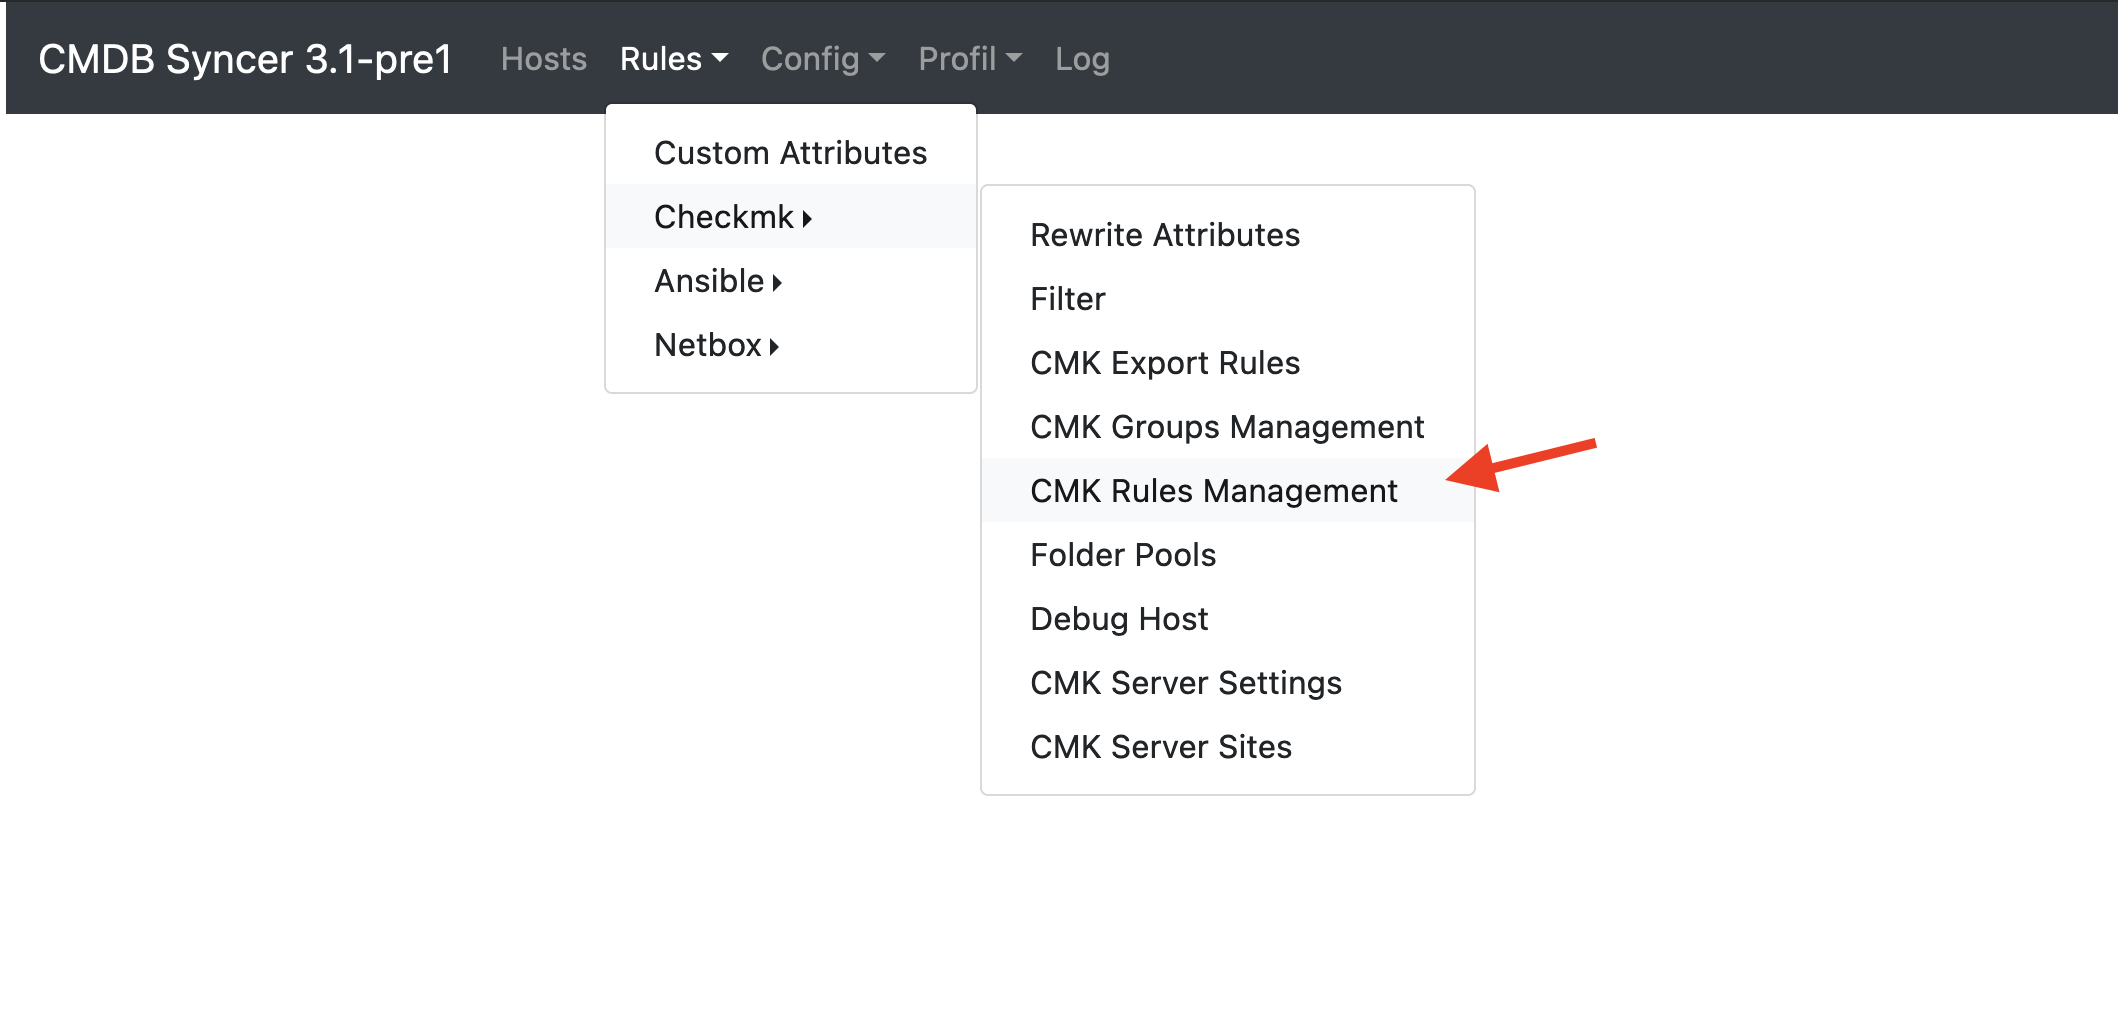Open CMK Rules Management

(1214, 491)
